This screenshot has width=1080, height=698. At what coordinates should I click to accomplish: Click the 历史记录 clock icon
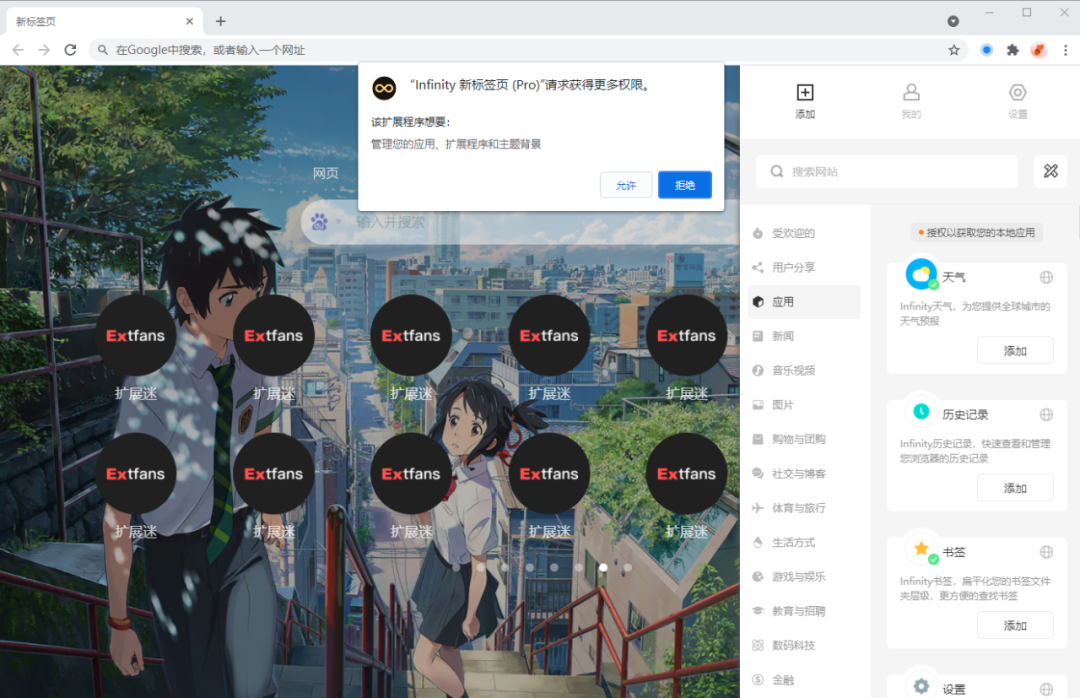click(x=921, y=411)
